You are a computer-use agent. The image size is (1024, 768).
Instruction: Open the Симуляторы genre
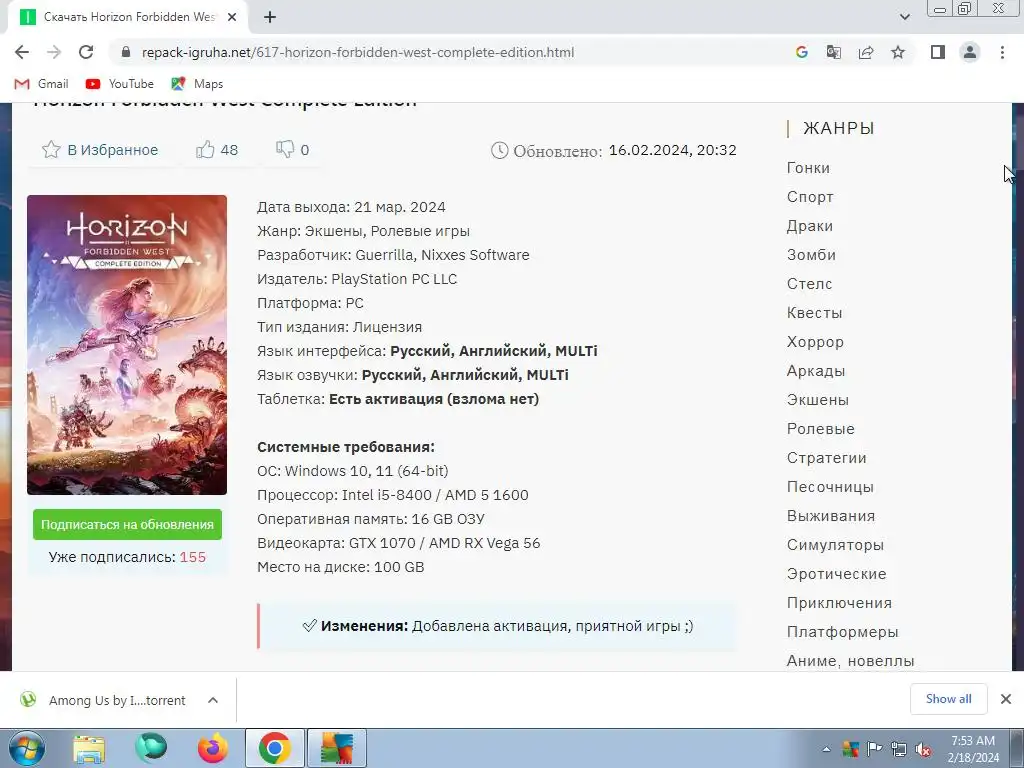(835, 545)
